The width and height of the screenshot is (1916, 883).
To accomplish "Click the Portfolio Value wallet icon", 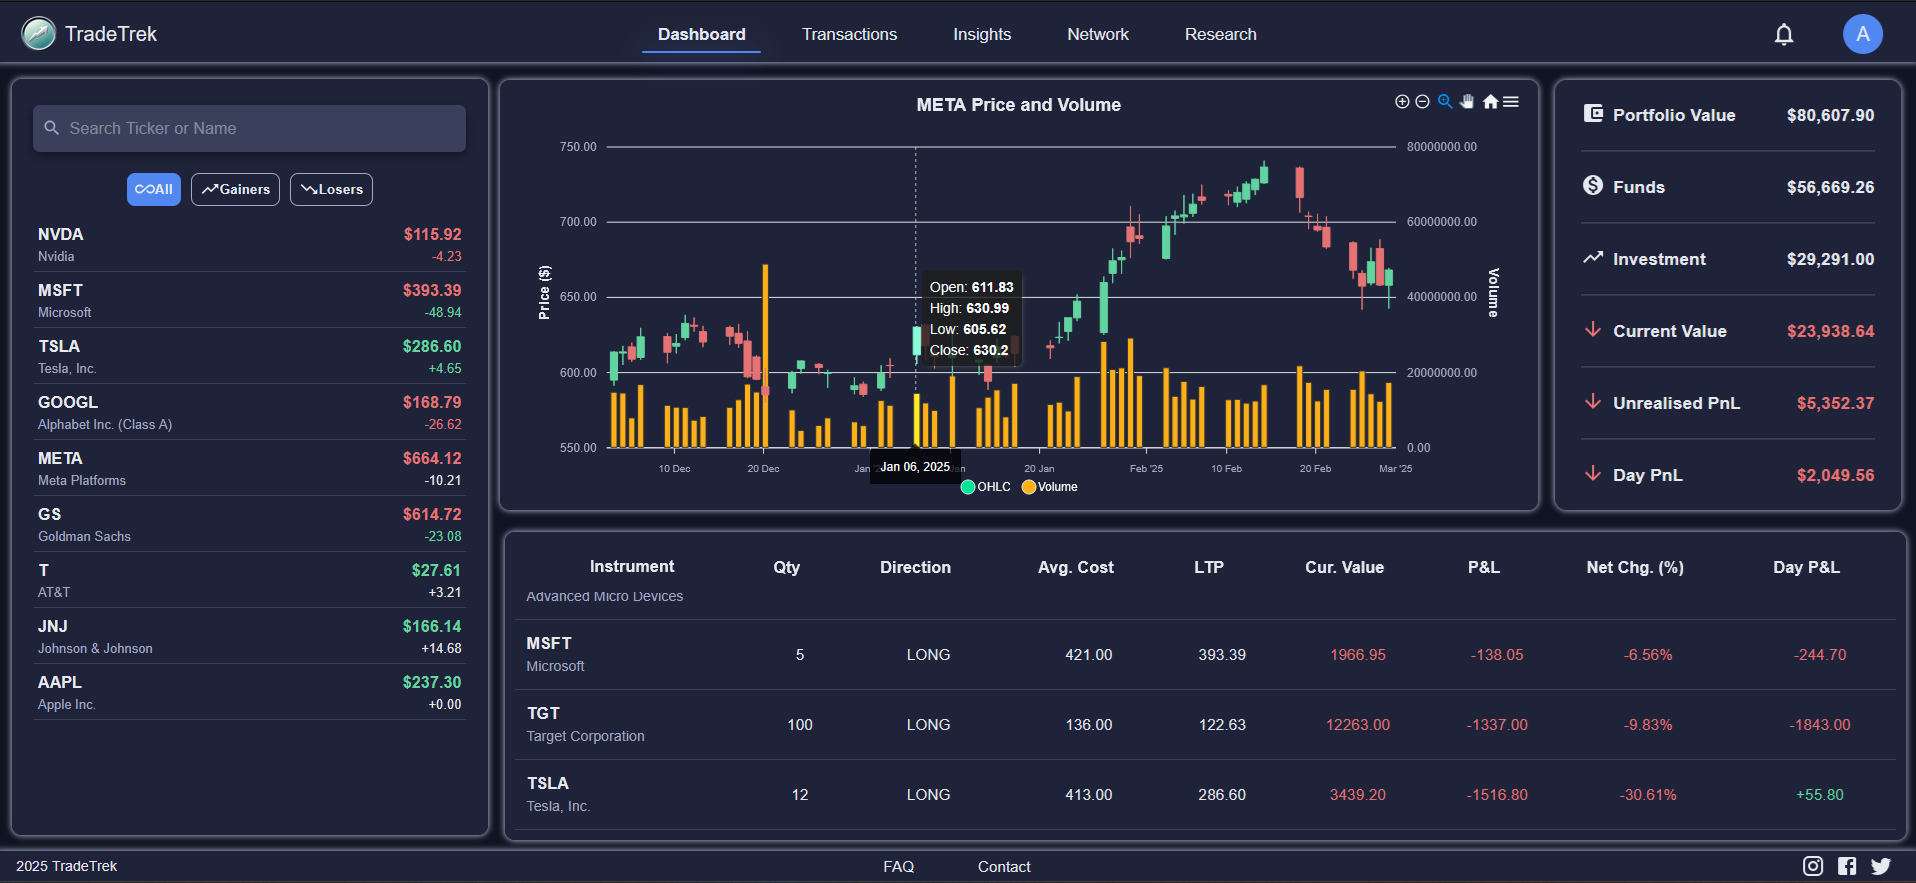I will [1593, 114].
